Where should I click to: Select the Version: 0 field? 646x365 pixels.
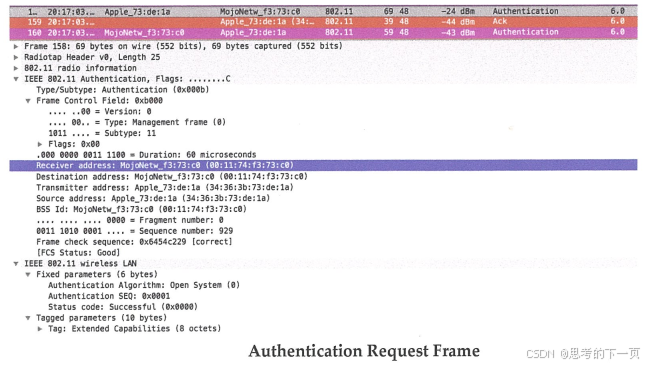tap(100, 112)
